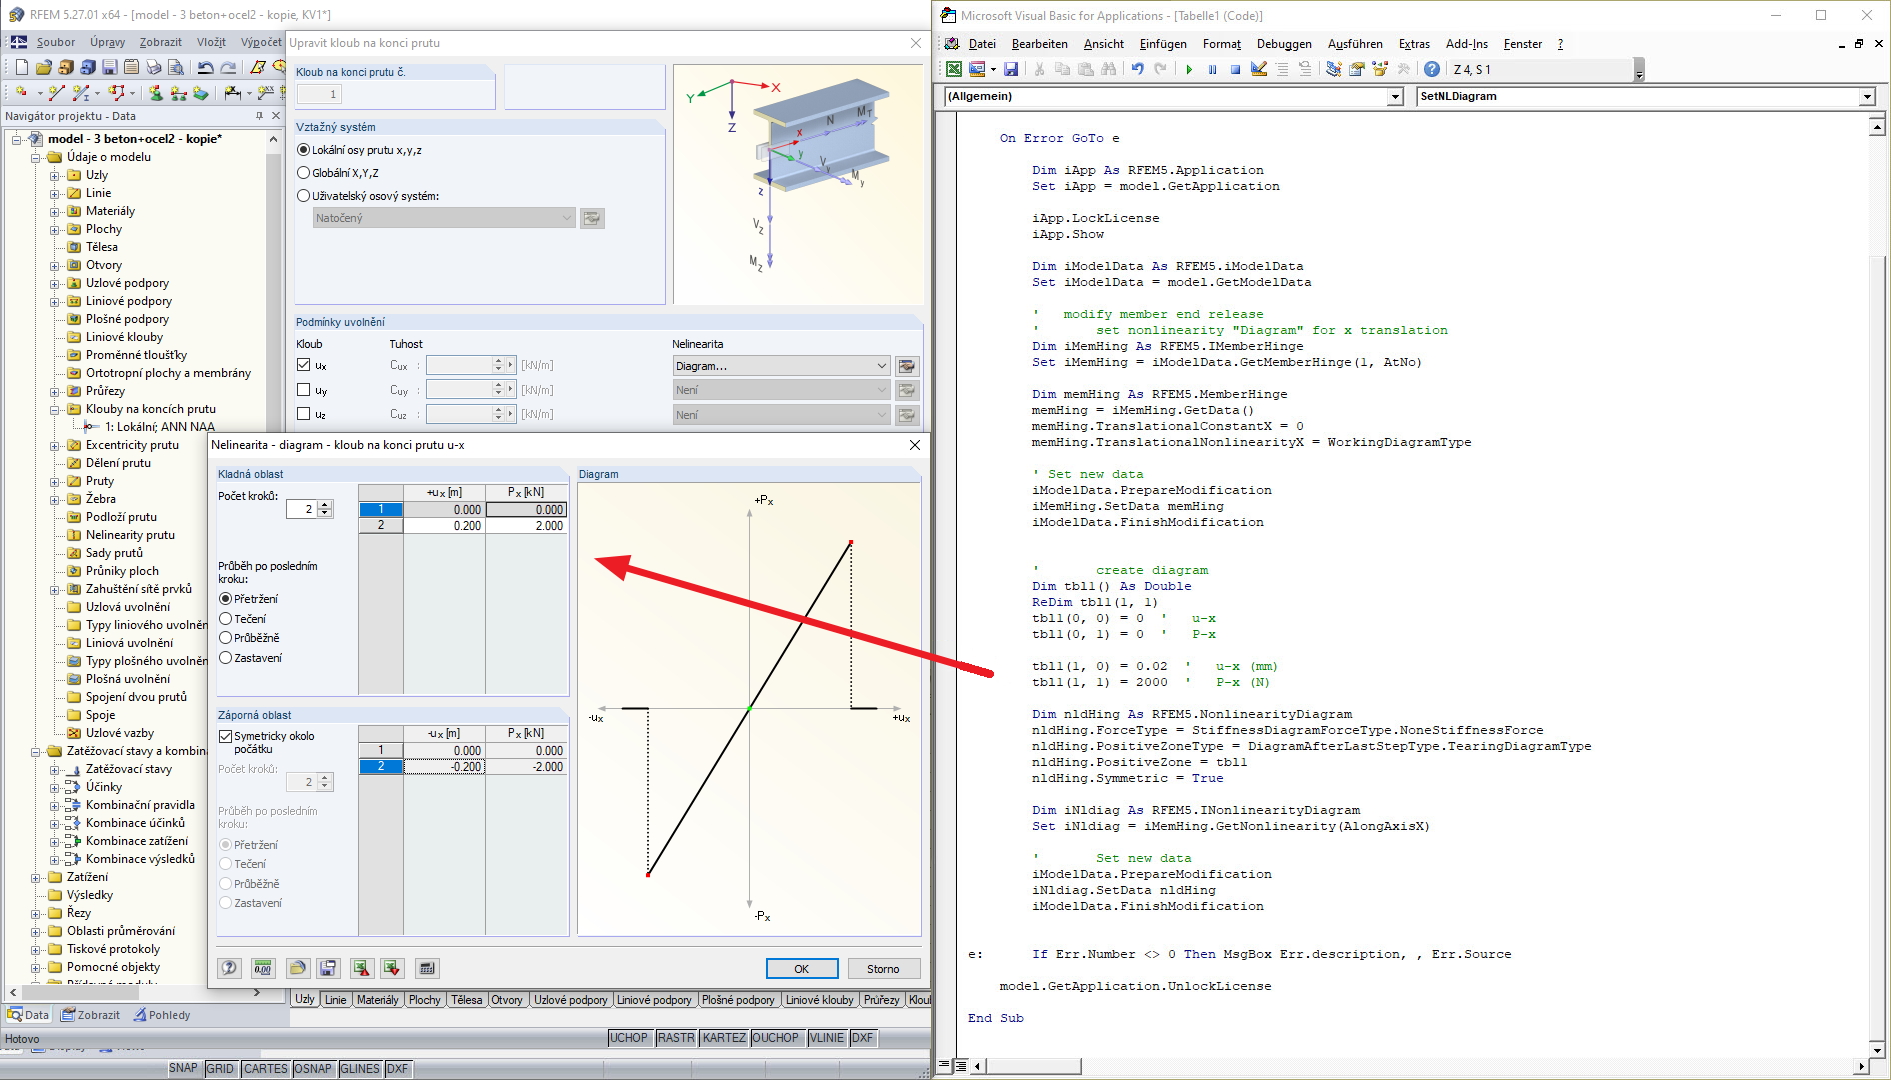The height and width of the screenshot is (1080, 1891).
Task: Import diagram table from Excel
Action: (392, 968)
